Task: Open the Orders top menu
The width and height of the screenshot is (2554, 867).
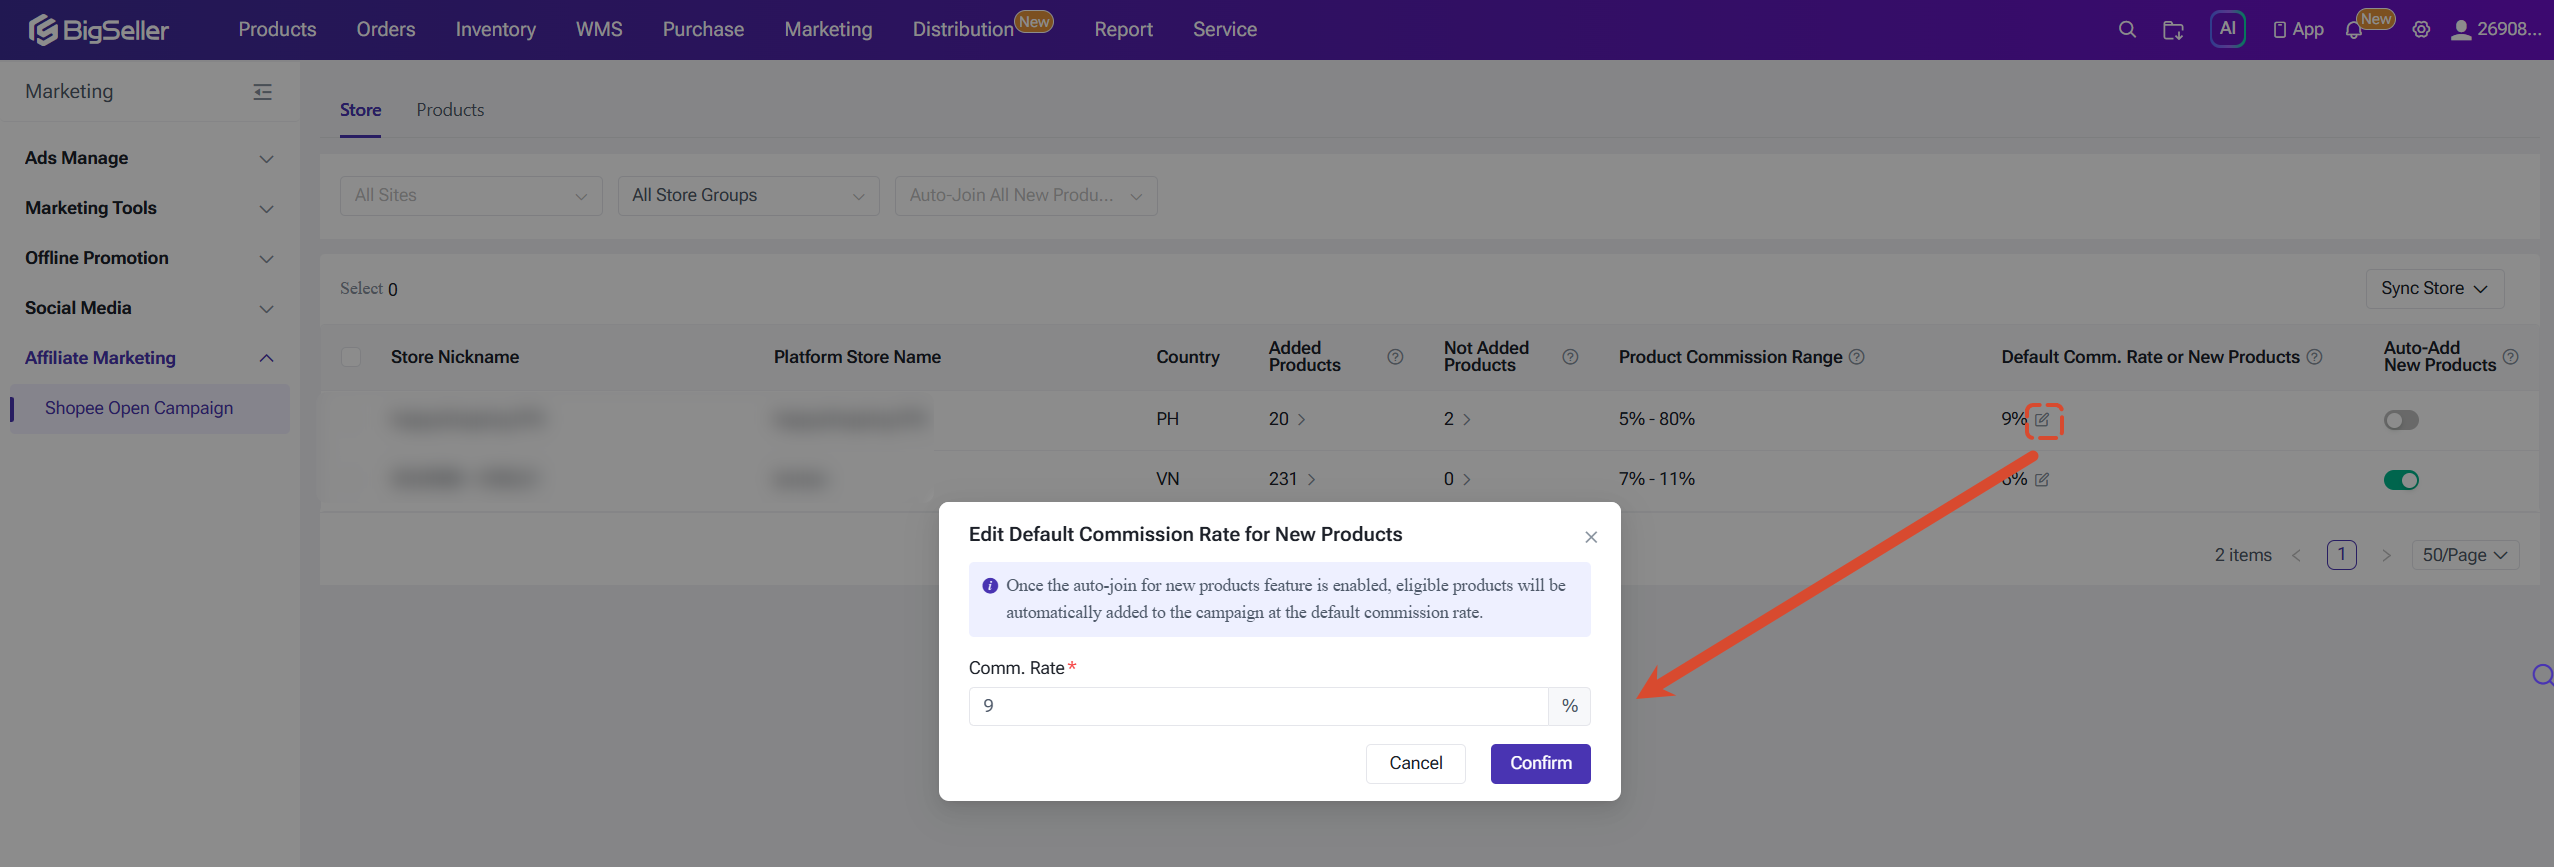Action: 386,30
